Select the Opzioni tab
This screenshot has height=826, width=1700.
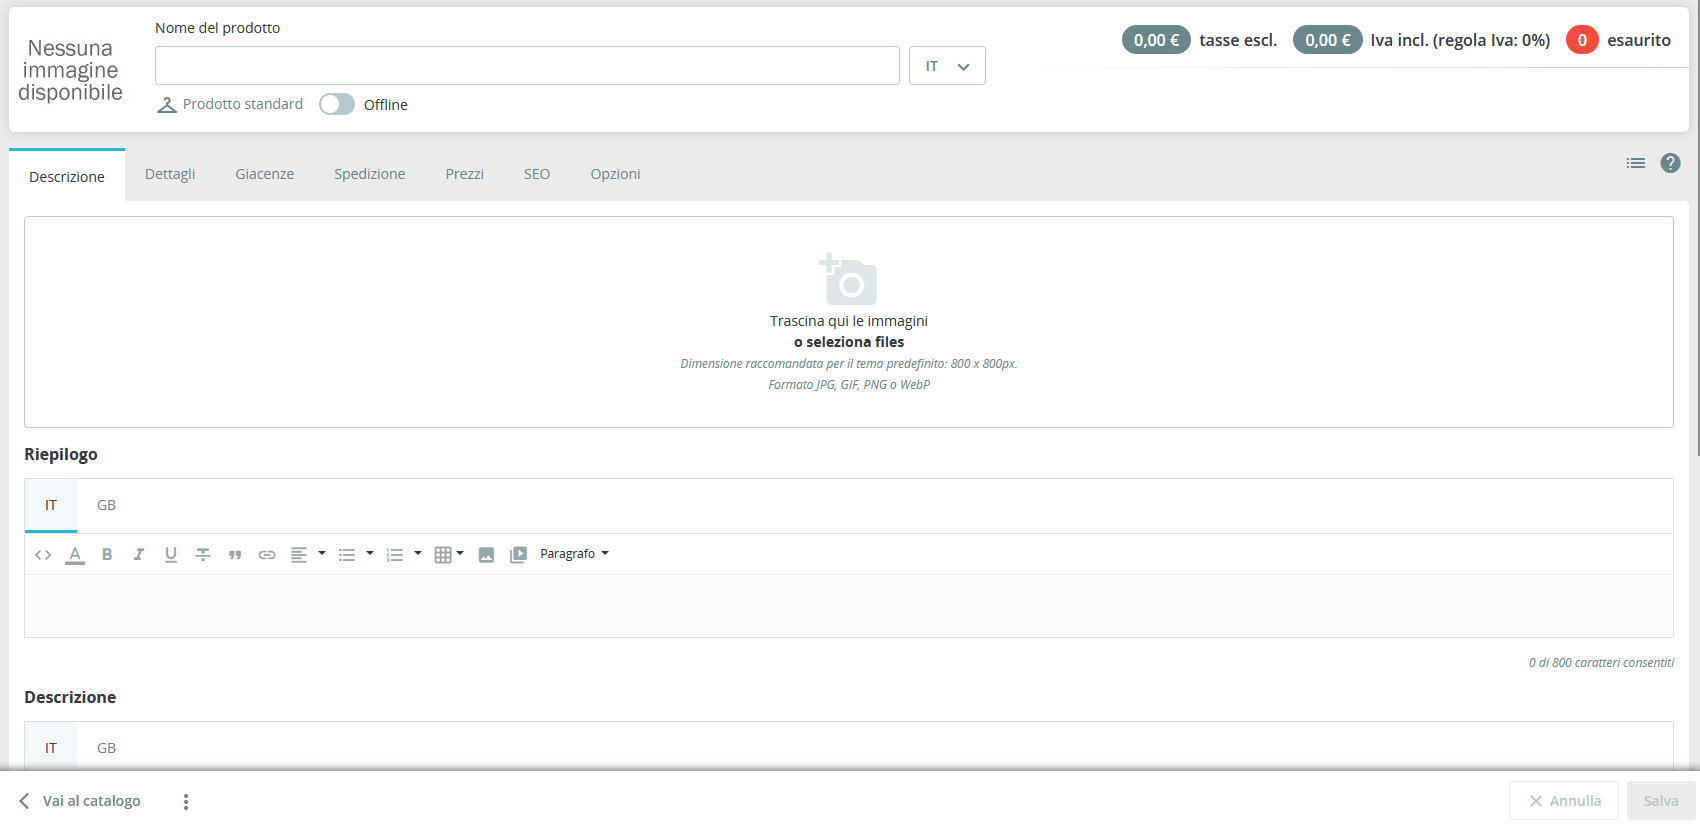click(615, 174)
